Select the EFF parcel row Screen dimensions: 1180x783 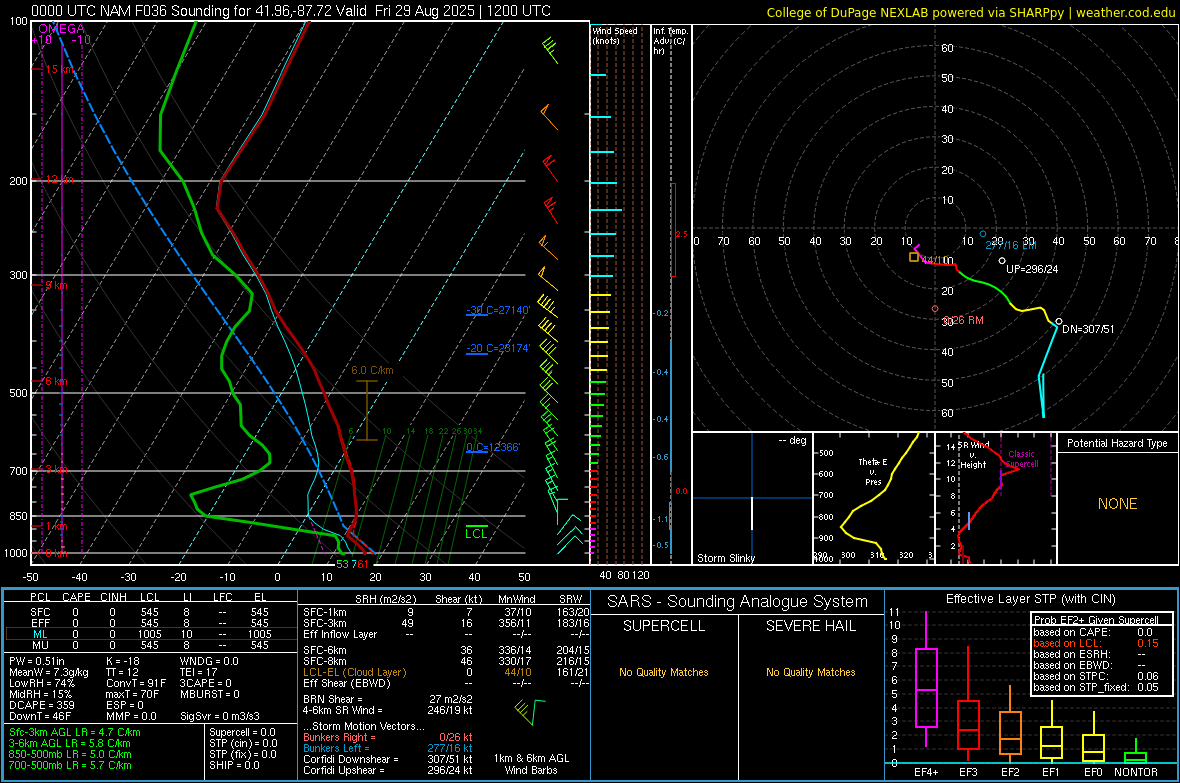click(150, 623)
